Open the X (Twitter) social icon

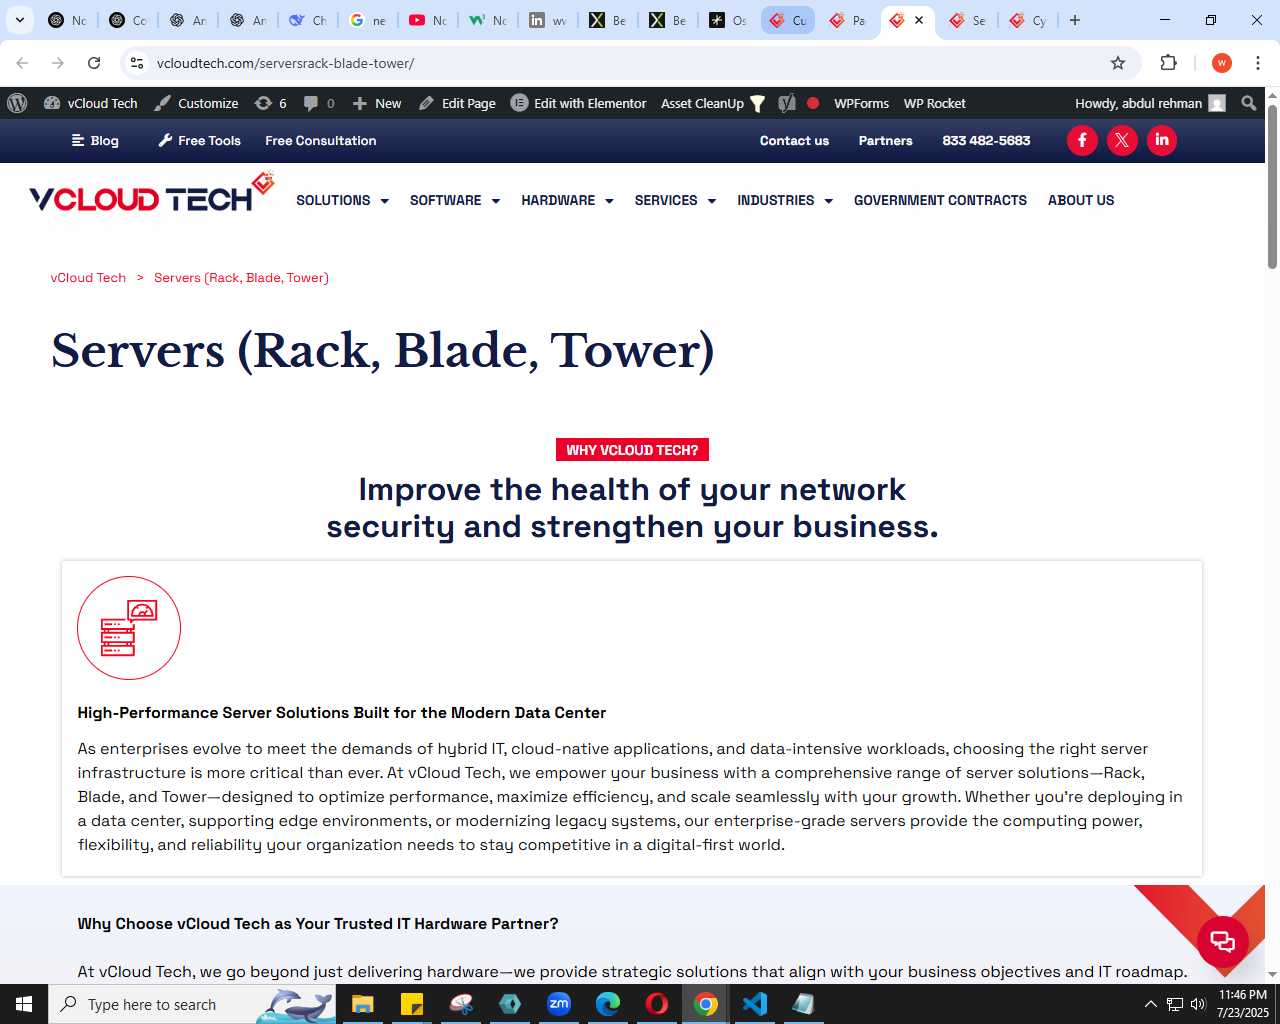[1122, 140]
